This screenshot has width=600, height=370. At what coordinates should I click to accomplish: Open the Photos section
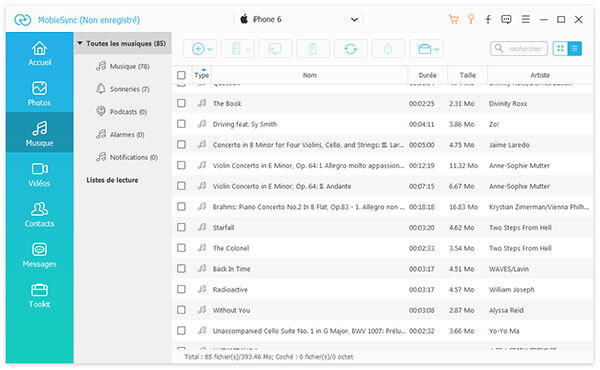click(x=39, y=93)
